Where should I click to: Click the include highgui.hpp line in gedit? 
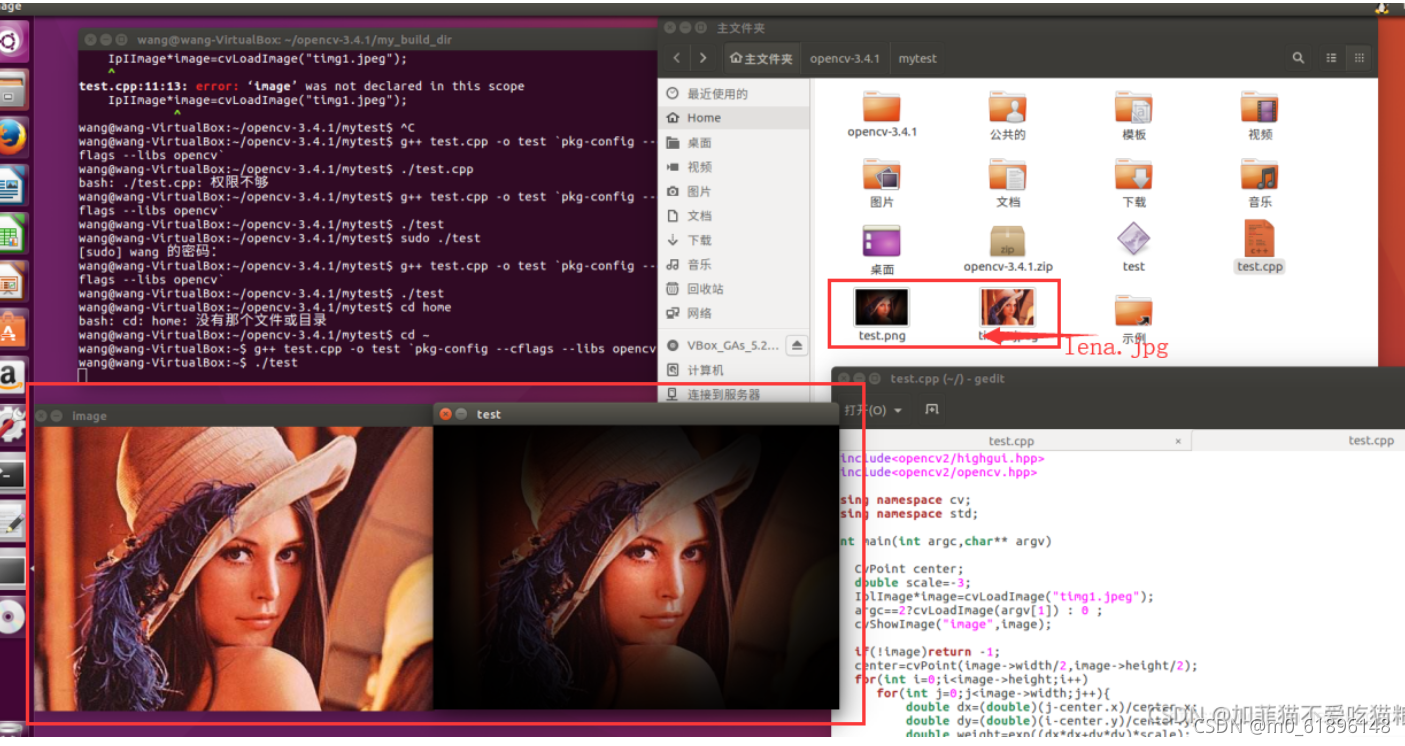pyautogui.click(x=941, y=458)
